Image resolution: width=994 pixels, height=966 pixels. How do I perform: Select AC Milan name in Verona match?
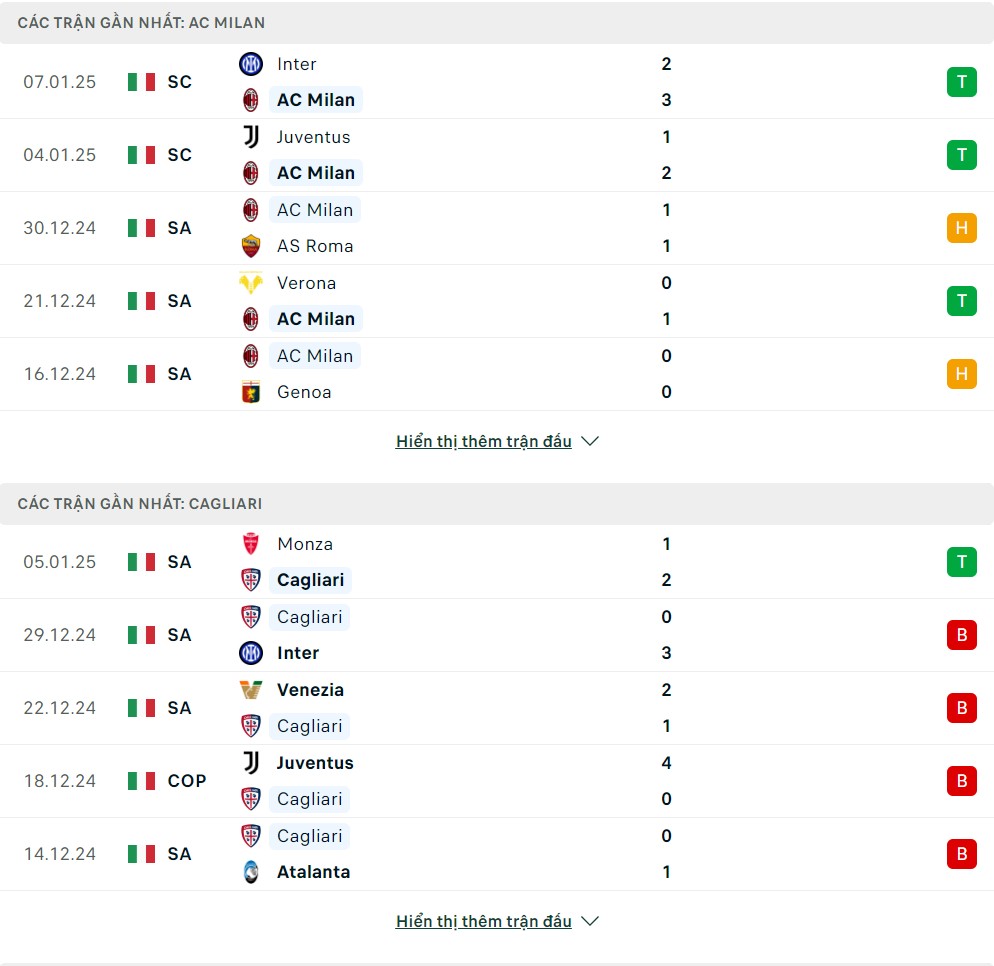(316, 319)
